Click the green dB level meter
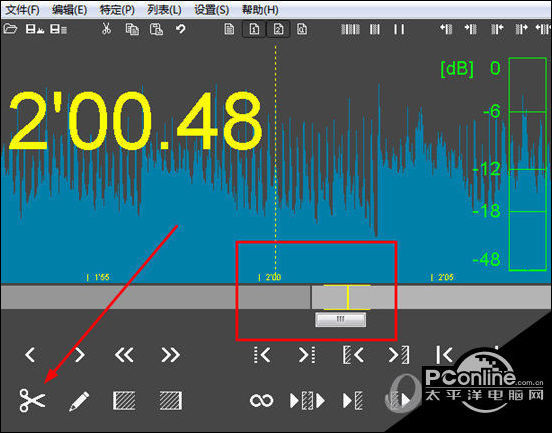Image resolution: width=552 pixels, height=433 pixels. pyautogui.click(x=527, y=164)
